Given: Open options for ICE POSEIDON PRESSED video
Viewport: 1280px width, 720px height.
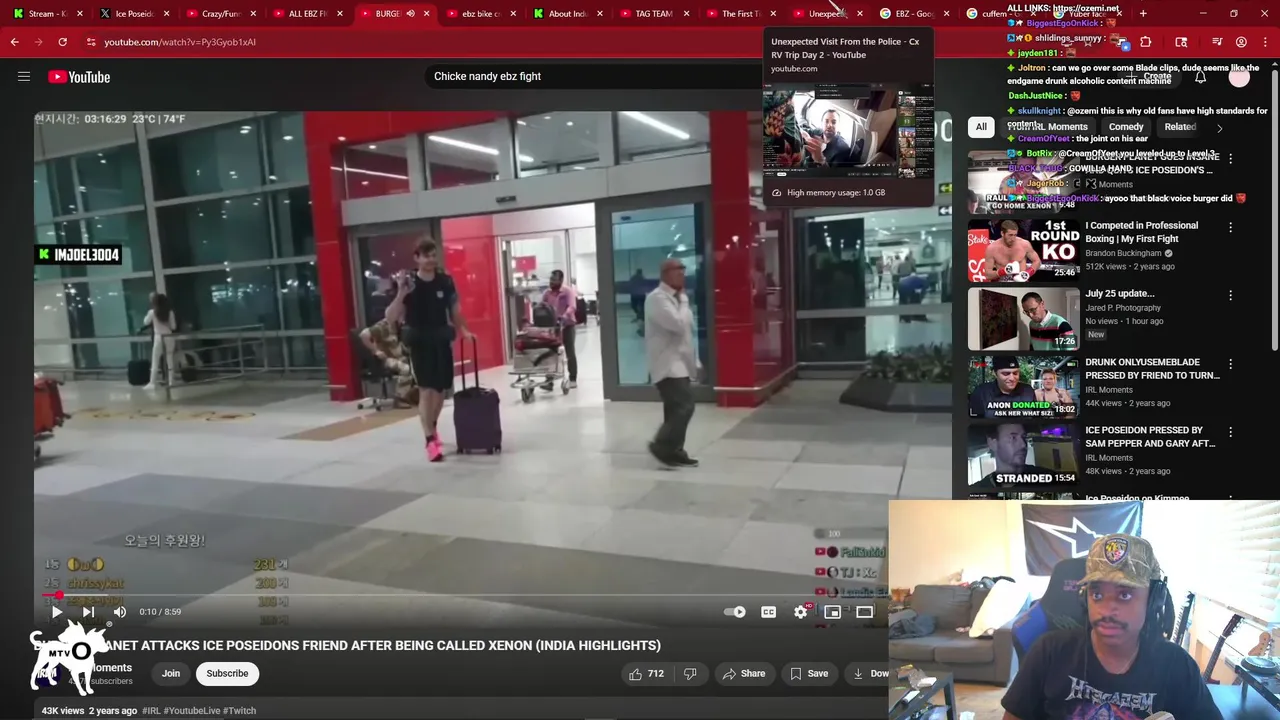Looking at the screenshot, I should (1231, 432).
